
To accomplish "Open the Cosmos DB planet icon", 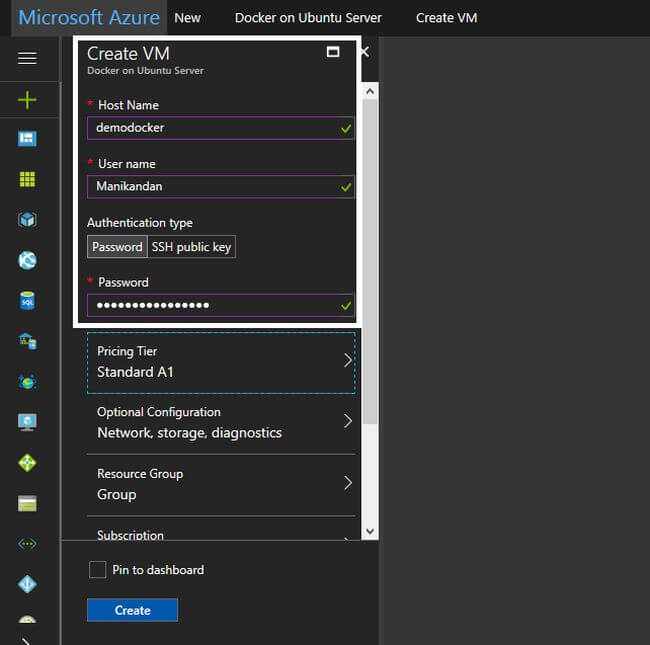I will point(27,382).
